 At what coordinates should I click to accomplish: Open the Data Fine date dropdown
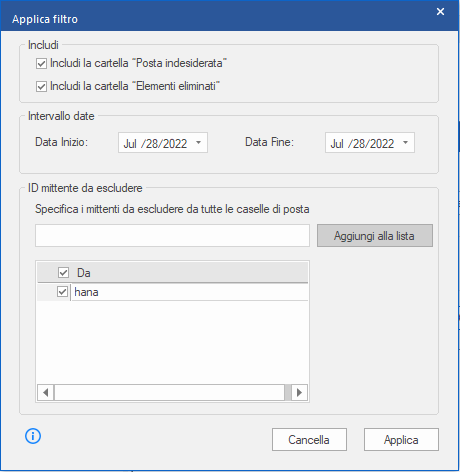[405, 143]
